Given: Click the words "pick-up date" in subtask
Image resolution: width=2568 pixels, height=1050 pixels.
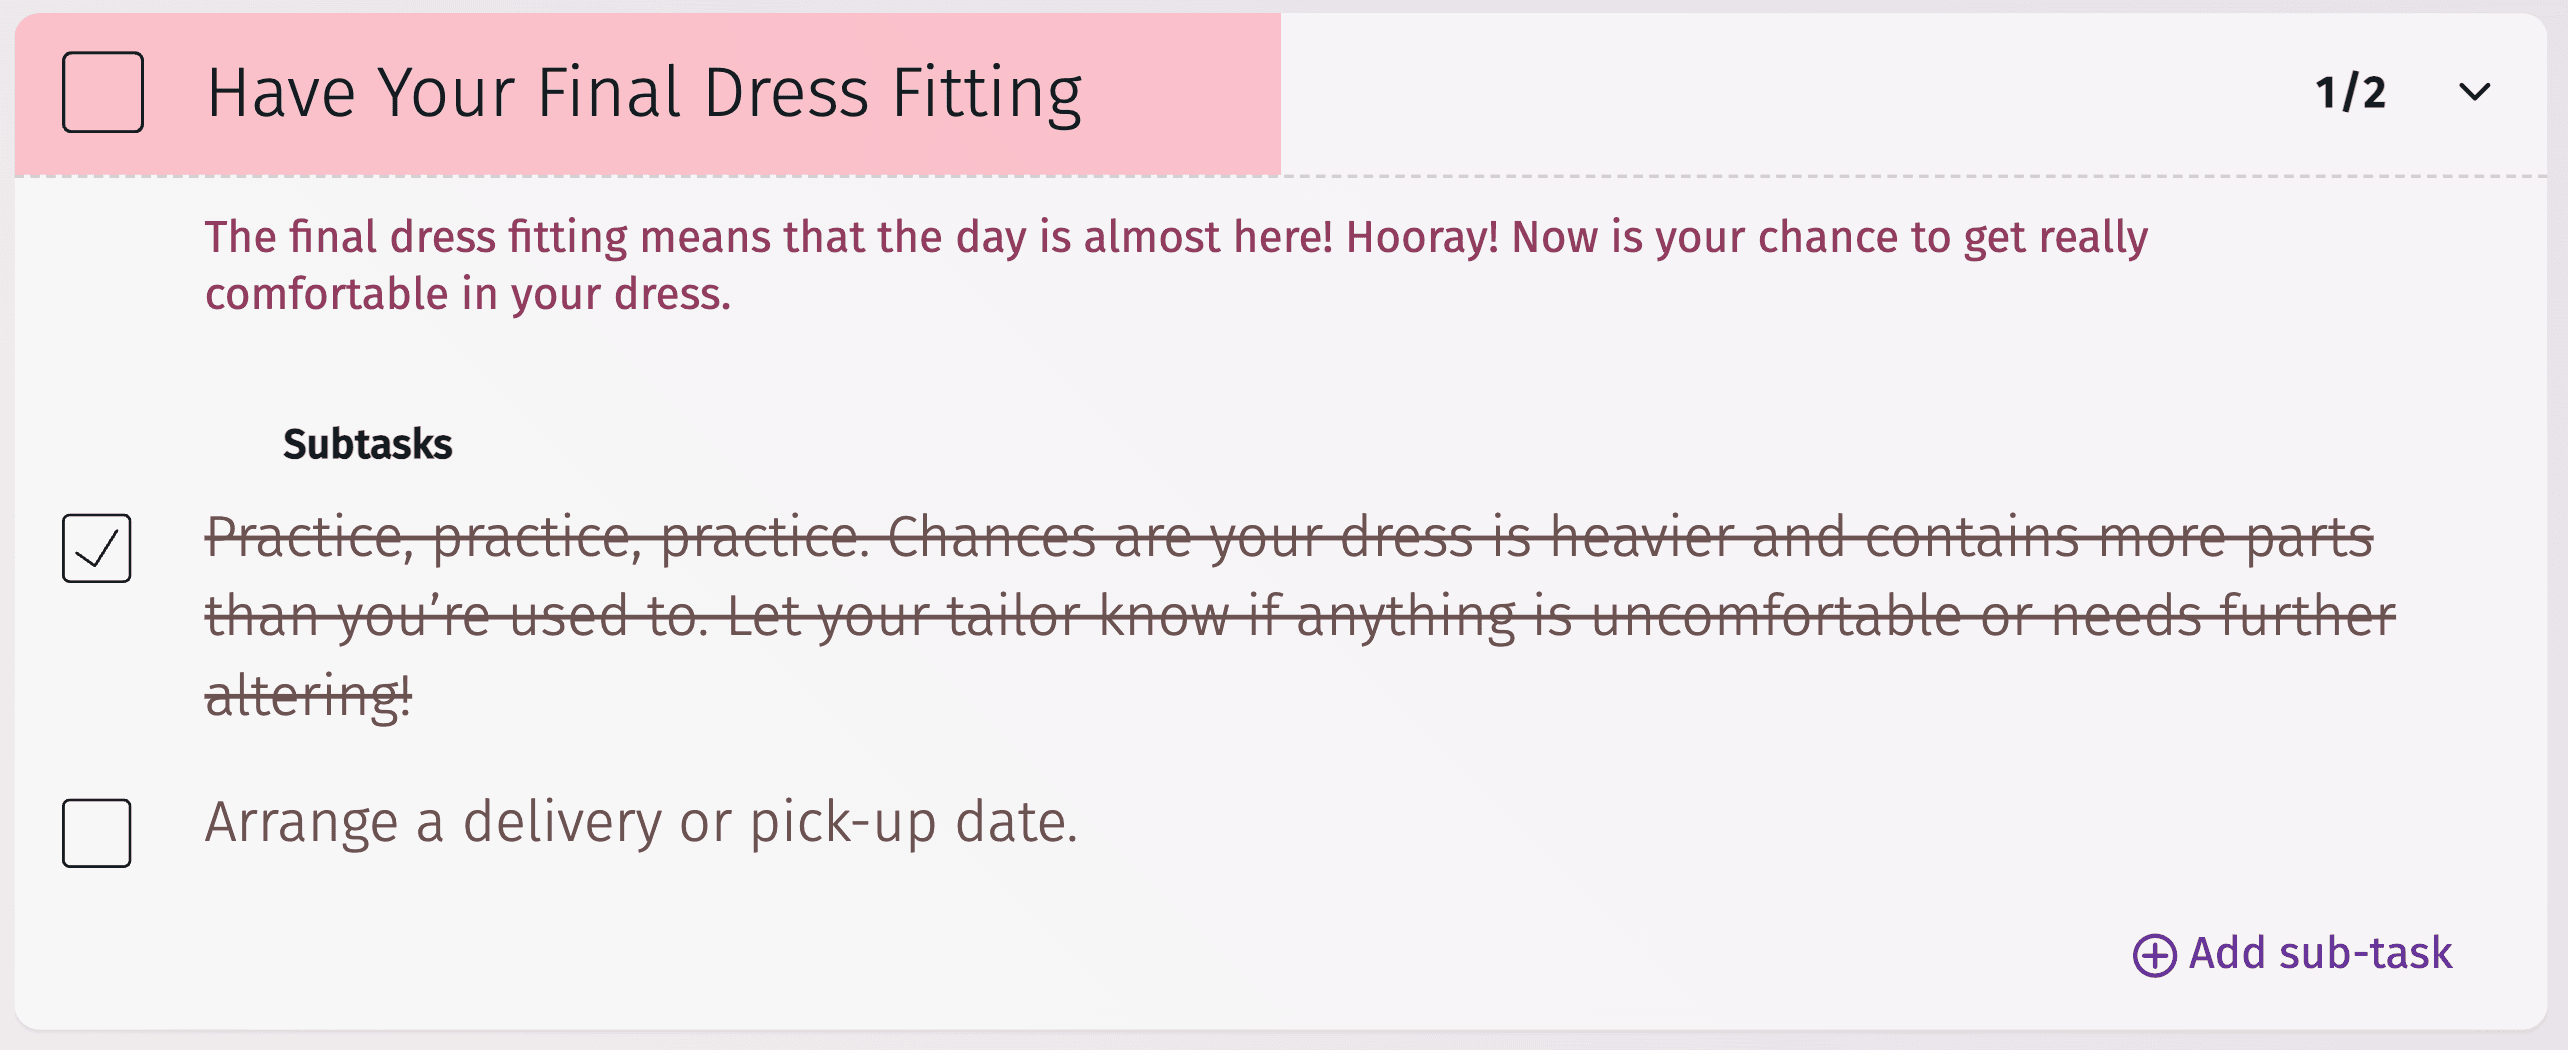Looking at the screenshot, I should 912,822.
